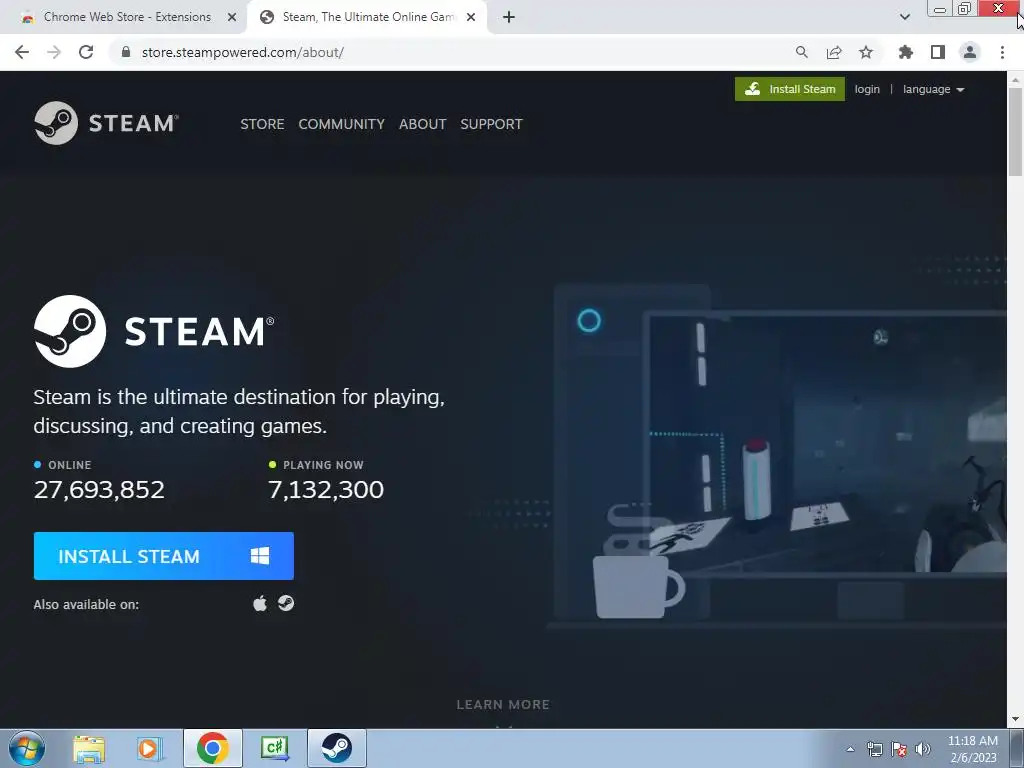Open a new browser tab

509,18
